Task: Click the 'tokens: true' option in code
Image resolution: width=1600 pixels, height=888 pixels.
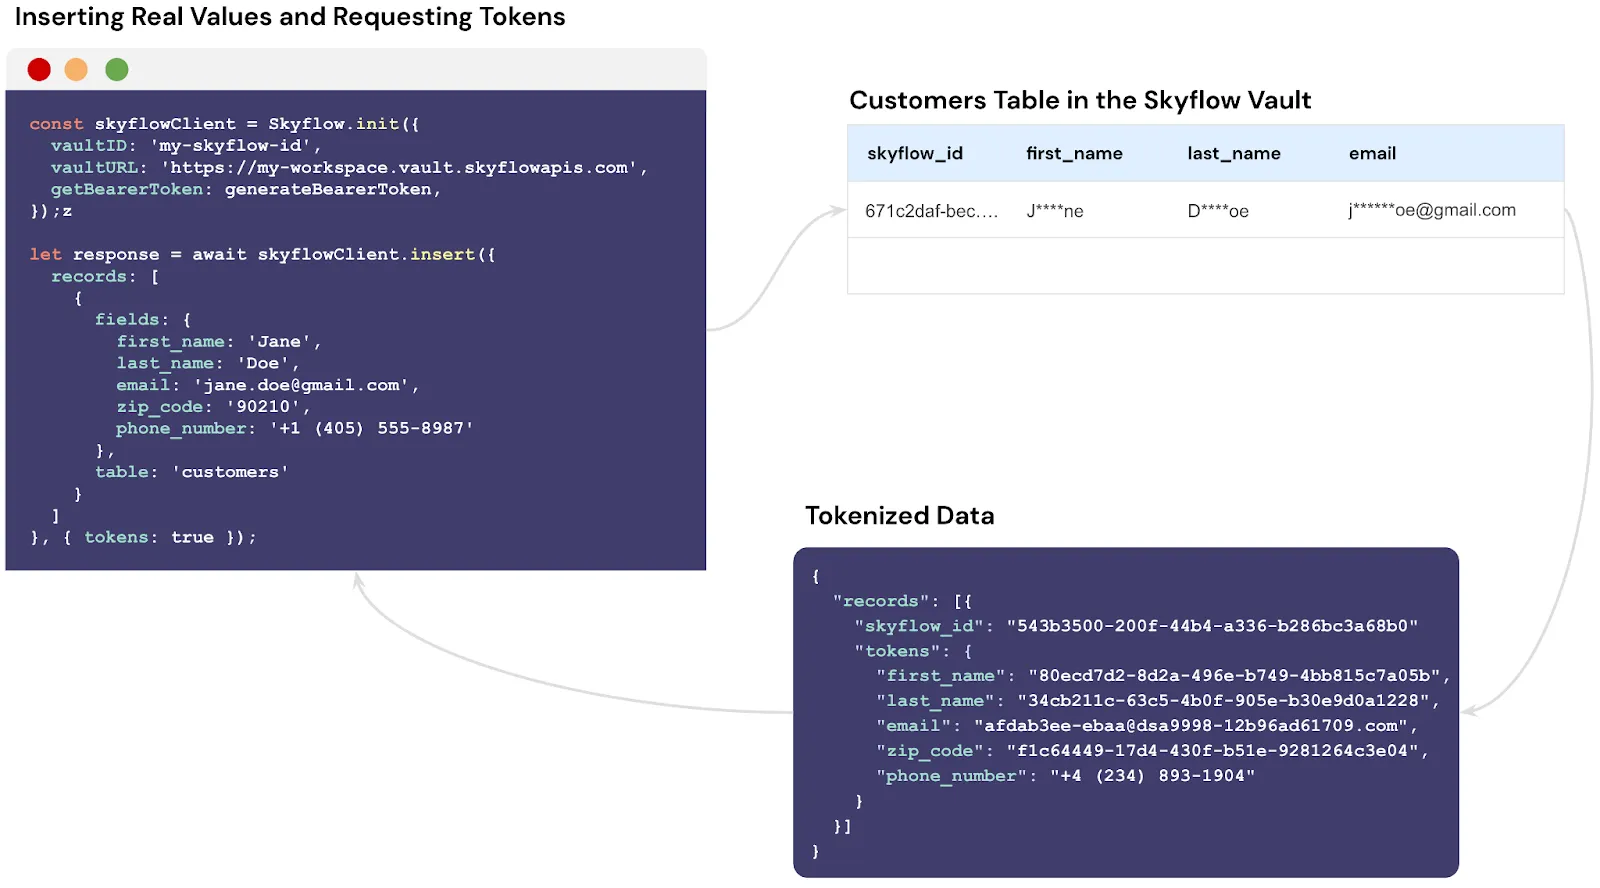Action: point(148,537)
